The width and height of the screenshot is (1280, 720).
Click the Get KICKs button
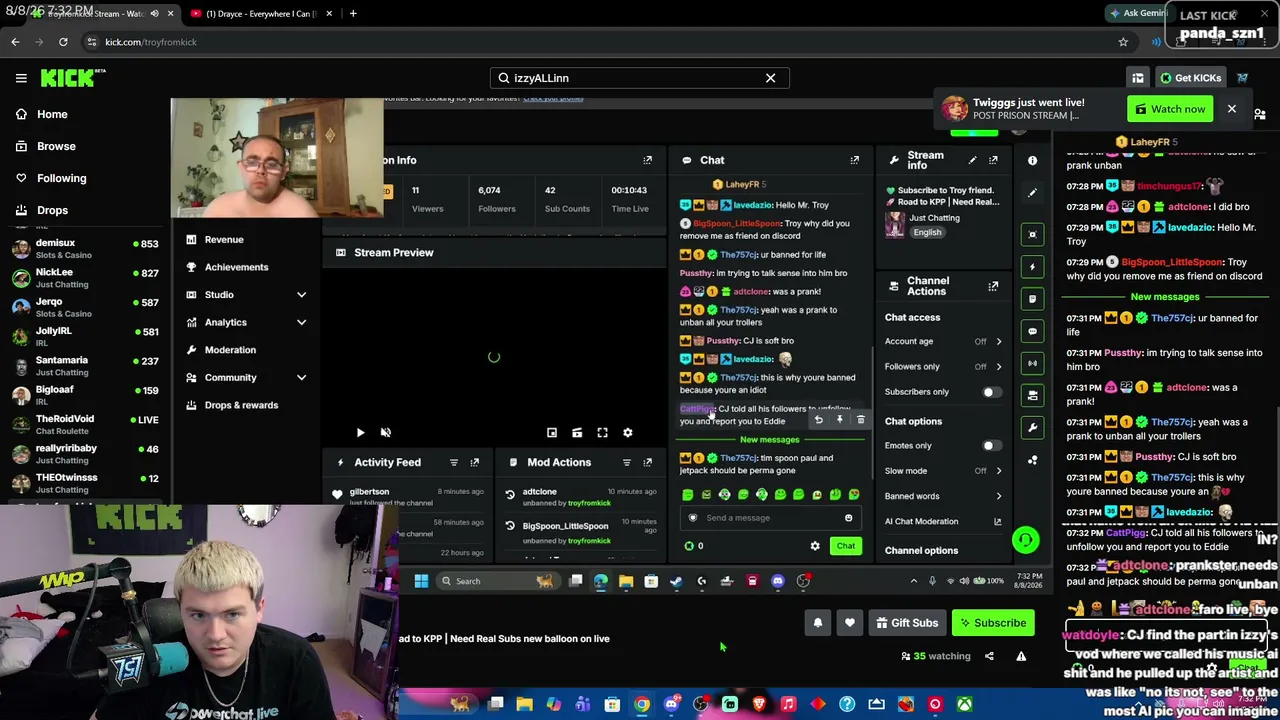tap(1190, 78)
